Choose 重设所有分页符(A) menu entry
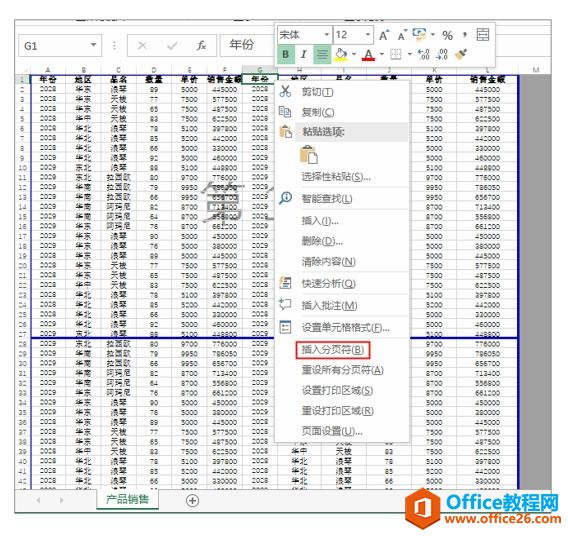568x536 pixels. click(x=342, y=370)
